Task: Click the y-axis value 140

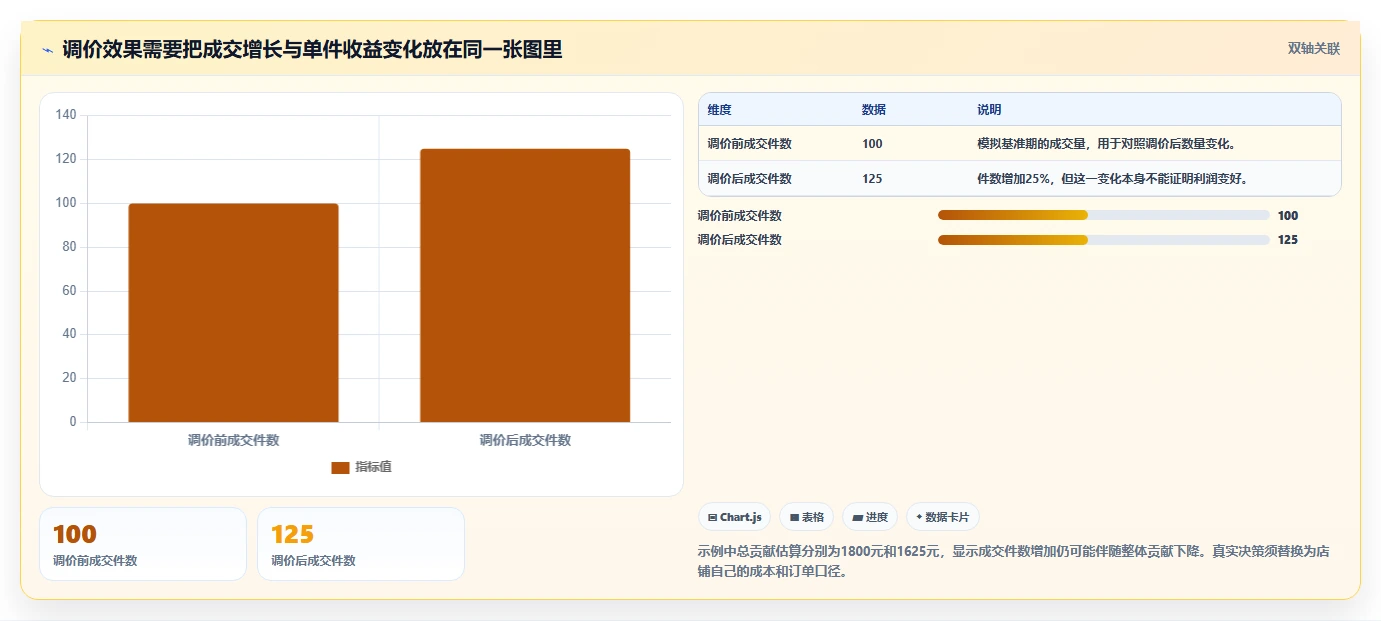Action: (x=66, y=115)
